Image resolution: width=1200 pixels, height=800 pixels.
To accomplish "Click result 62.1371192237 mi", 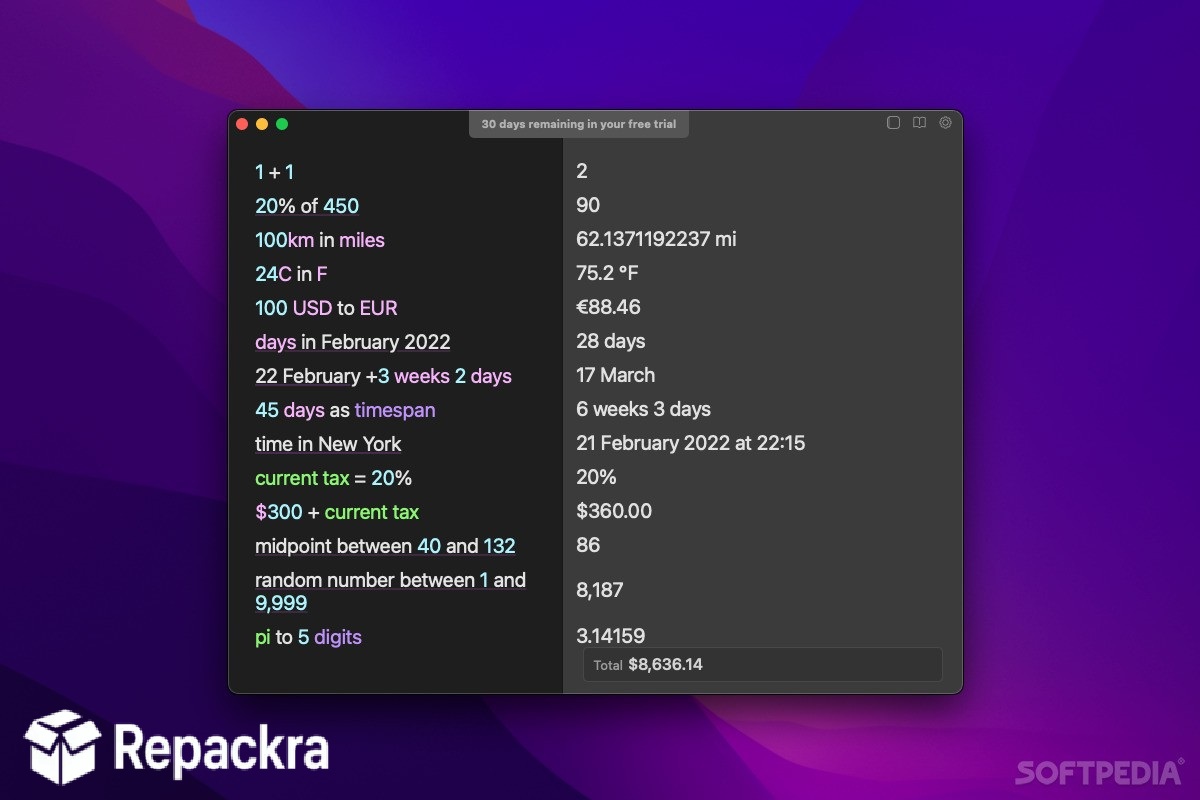I will 656,239.
